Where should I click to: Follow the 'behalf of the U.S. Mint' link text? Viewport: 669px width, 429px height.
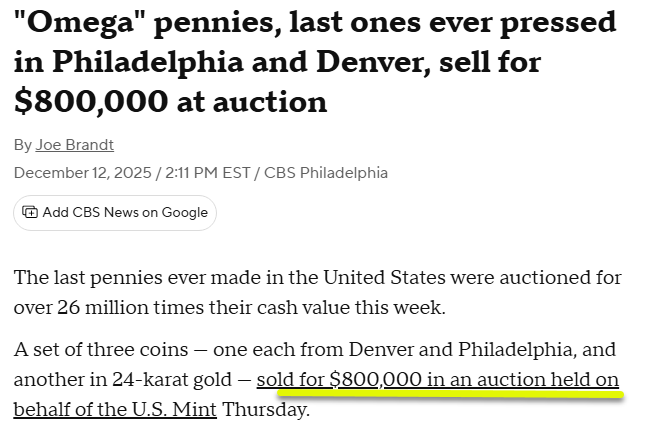point(115,409)
